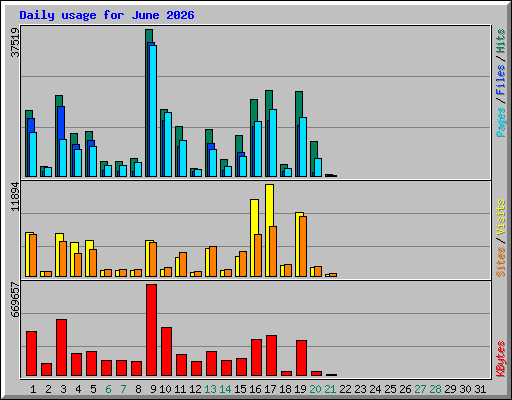Select the day 18 label on the x-axis

(x=285, y=389)
